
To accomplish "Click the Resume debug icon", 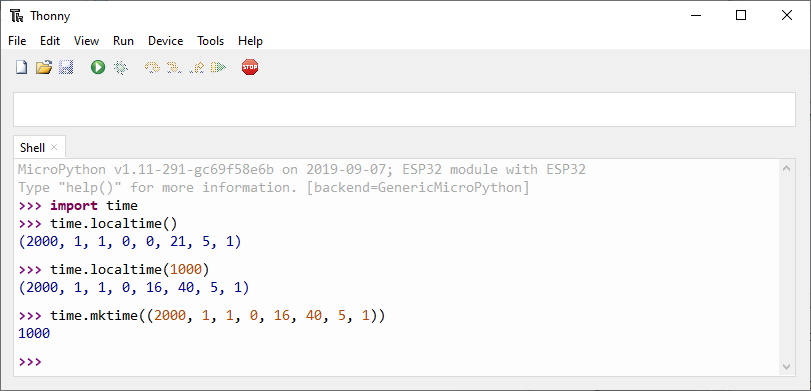I will tap(219, 67).
